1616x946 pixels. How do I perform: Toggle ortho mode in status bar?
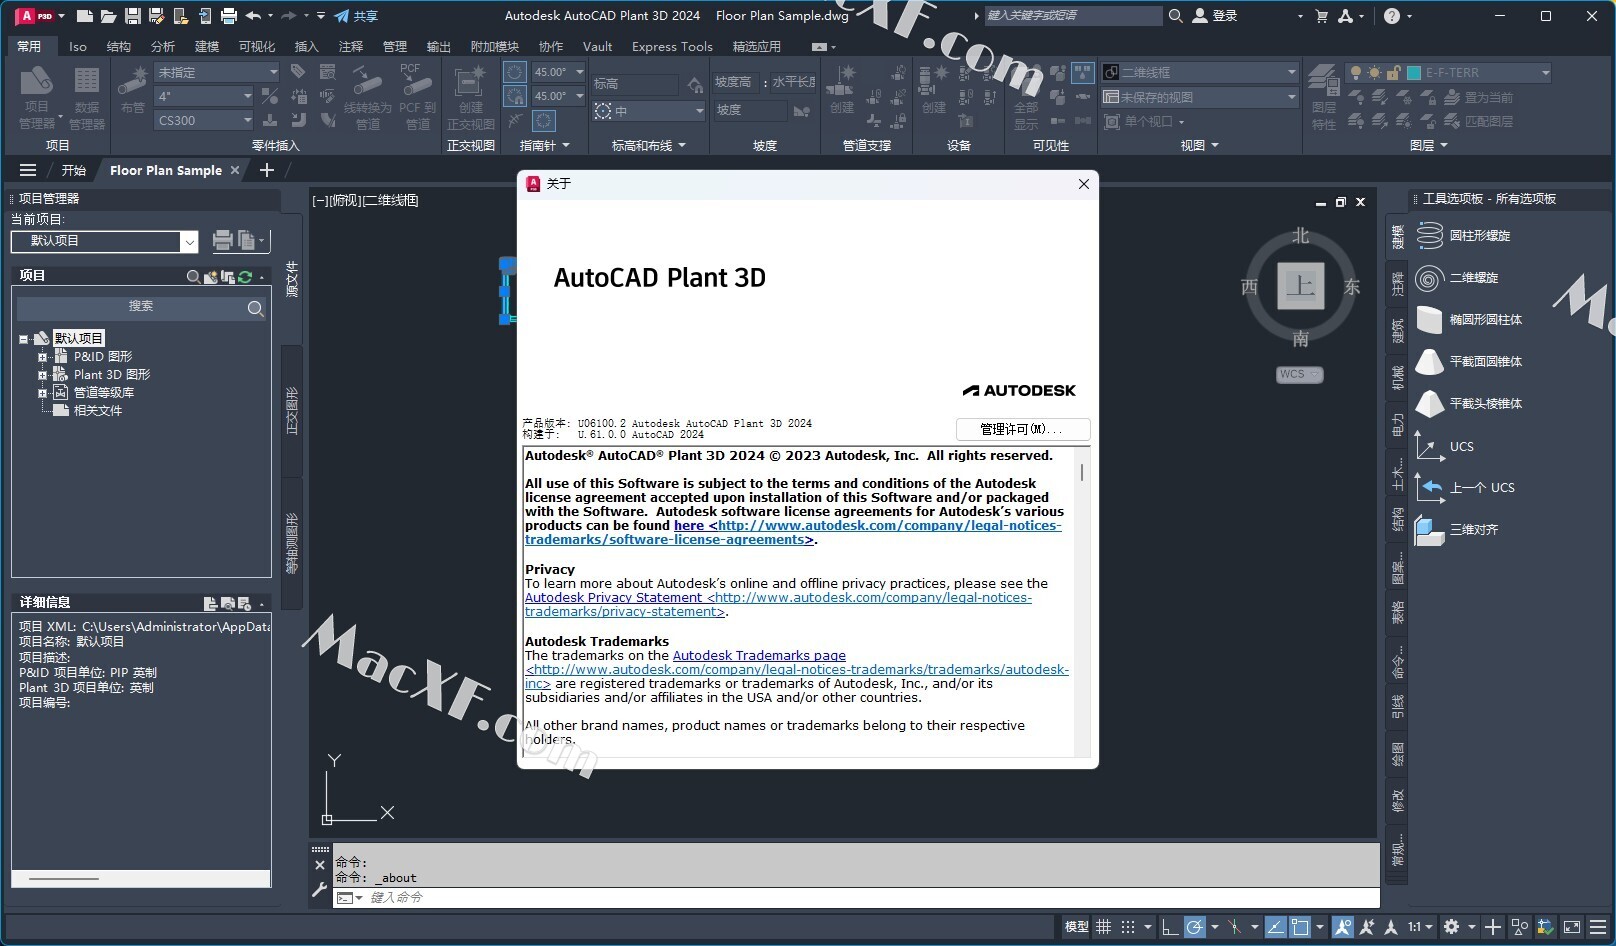click(x=1169, y=927)
